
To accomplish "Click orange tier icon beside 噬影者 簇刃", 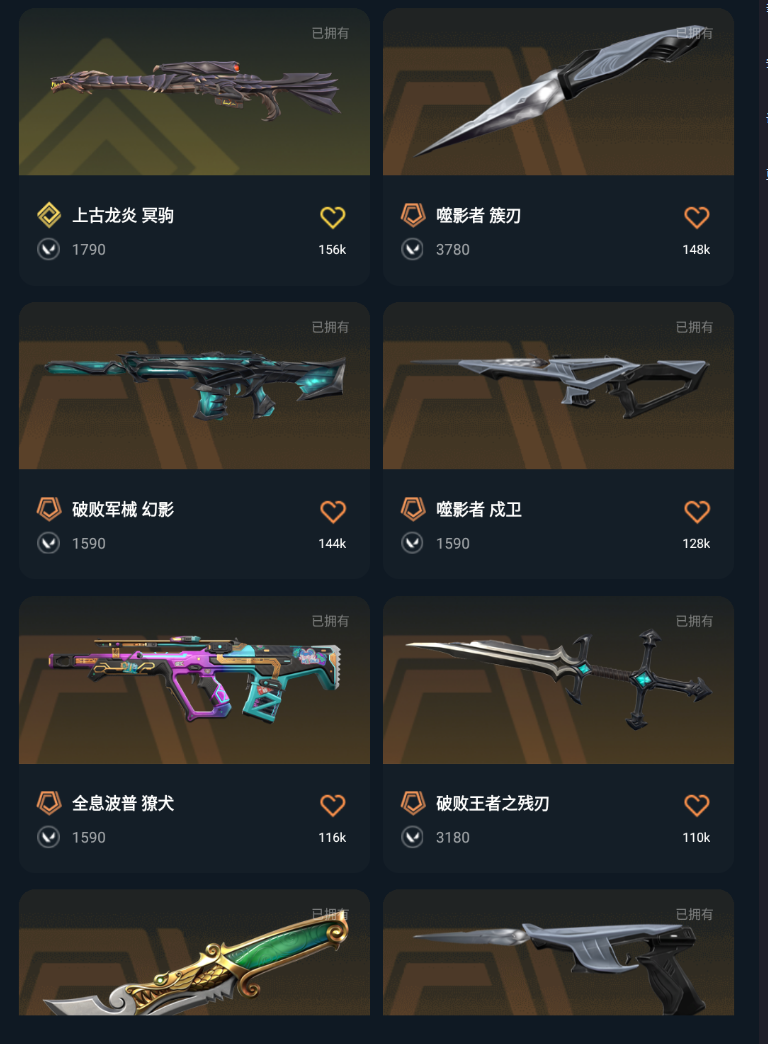I will pos(413,215).
